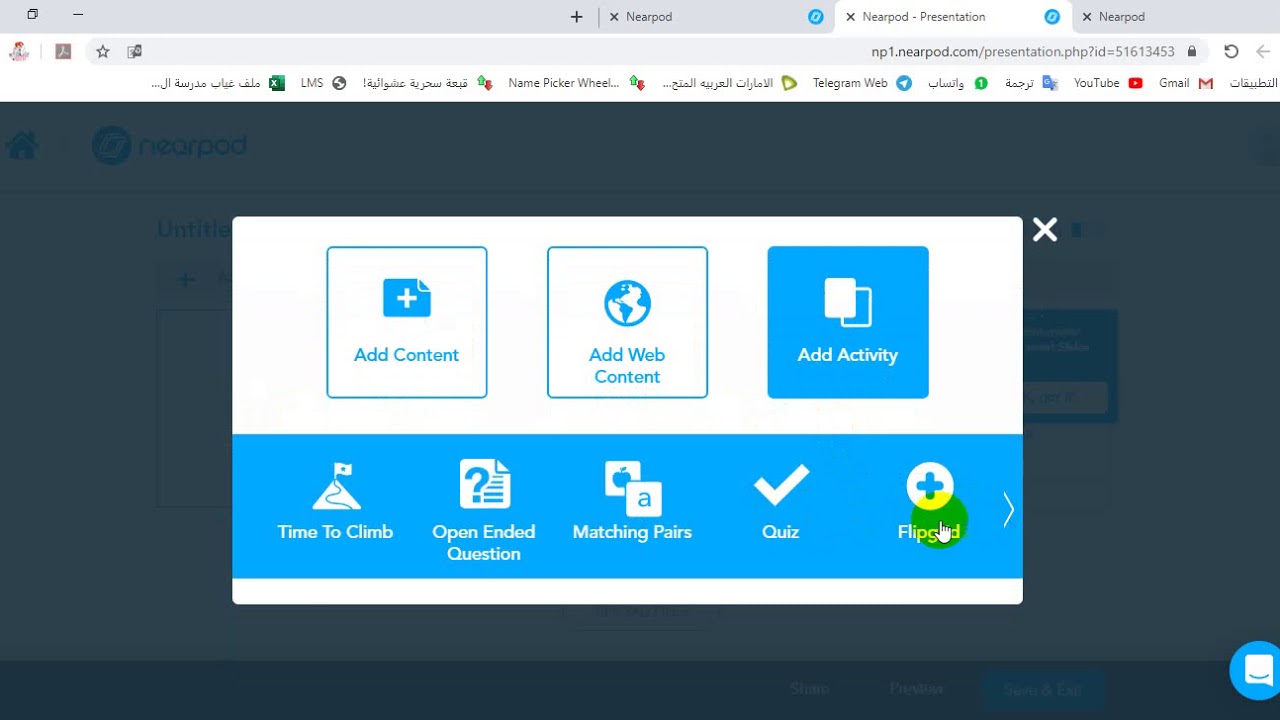Switch to the leftmost Nearpod tab

point(715,17)
